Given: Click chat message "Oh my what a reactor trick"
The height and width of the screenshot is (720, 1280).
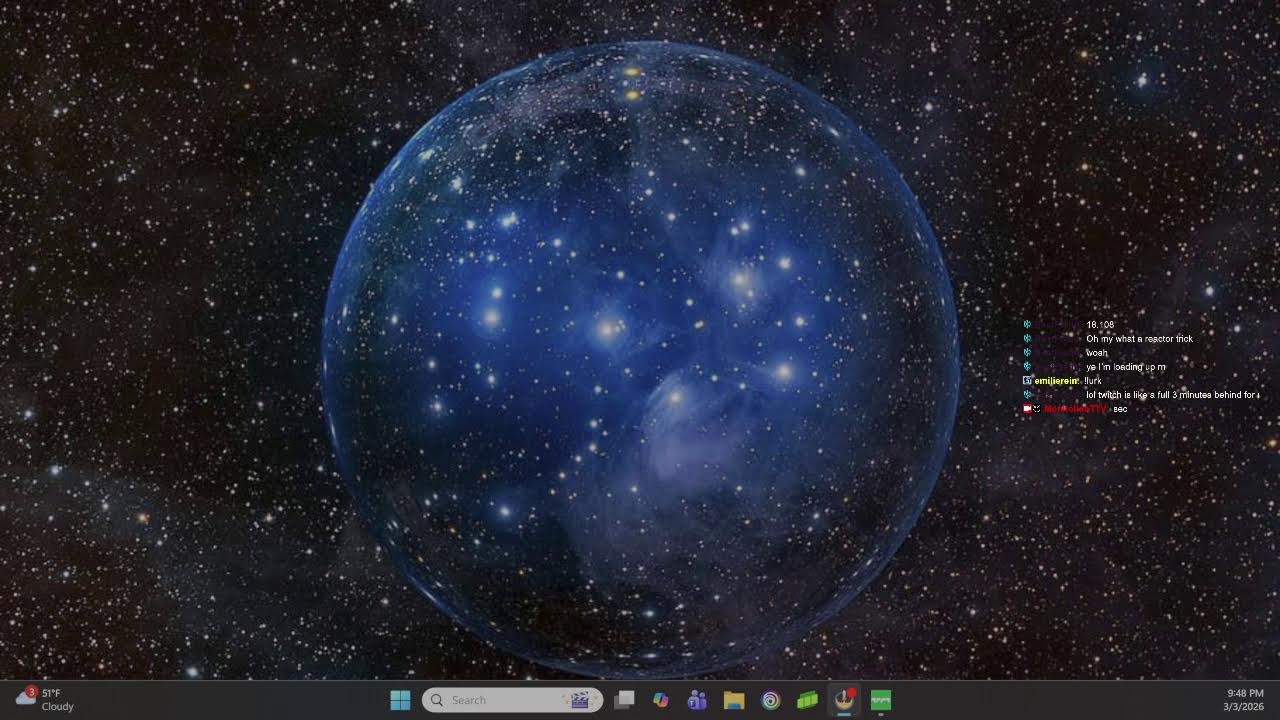Looking at the screenshot, I should point(1139,339).
